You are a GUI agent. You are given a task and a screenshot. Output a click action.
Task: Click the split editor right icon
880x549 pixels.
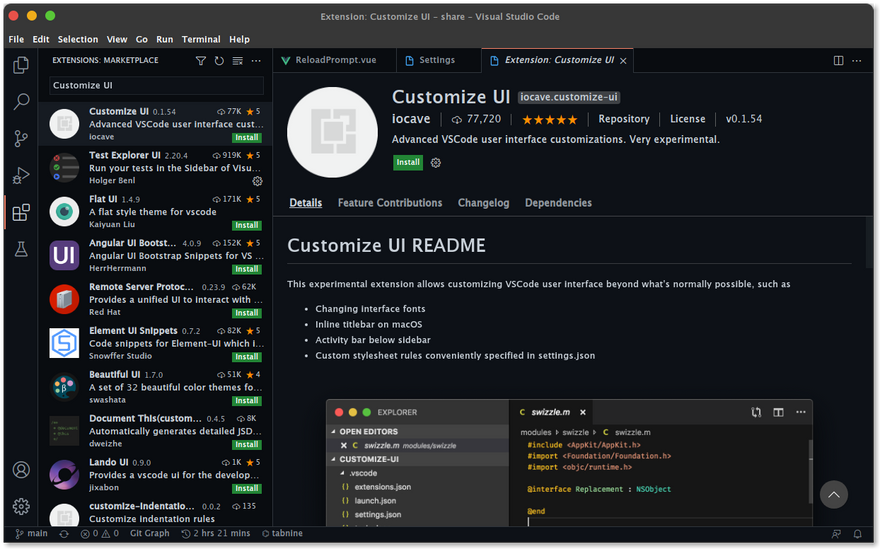[838, 60]
